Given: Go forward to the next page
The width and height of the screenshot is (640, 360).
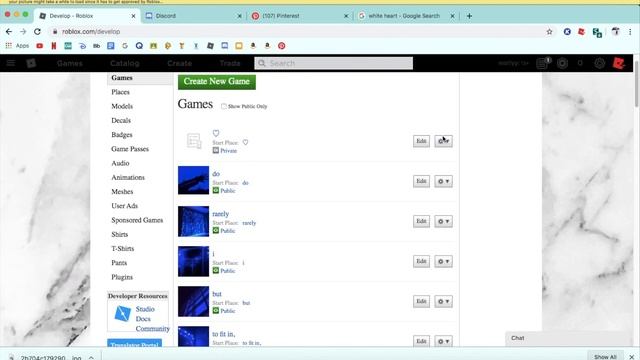Looking at the screenshot, I should tap(23, 31).
